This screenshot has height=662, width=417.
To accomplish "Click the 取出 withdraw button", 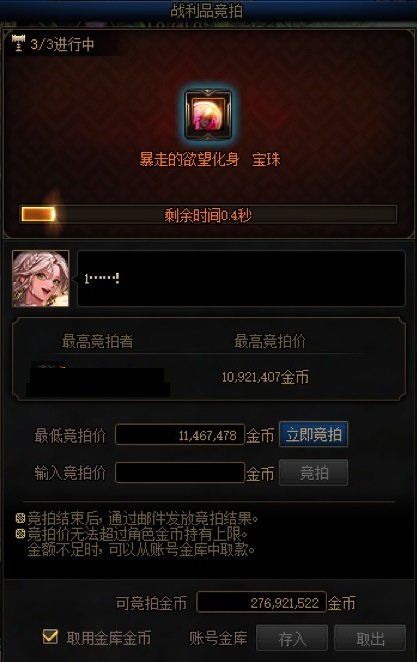I will click(x=370, y=638).
